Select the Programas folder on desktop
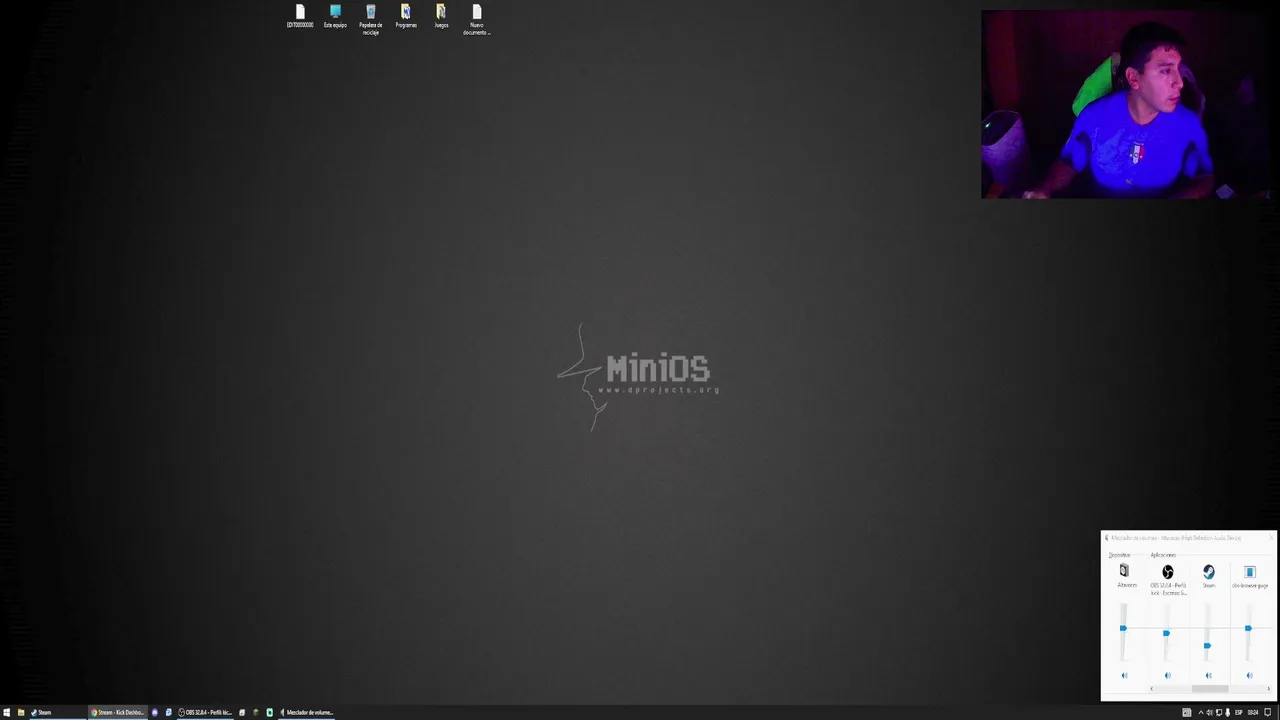 (406, 17)
